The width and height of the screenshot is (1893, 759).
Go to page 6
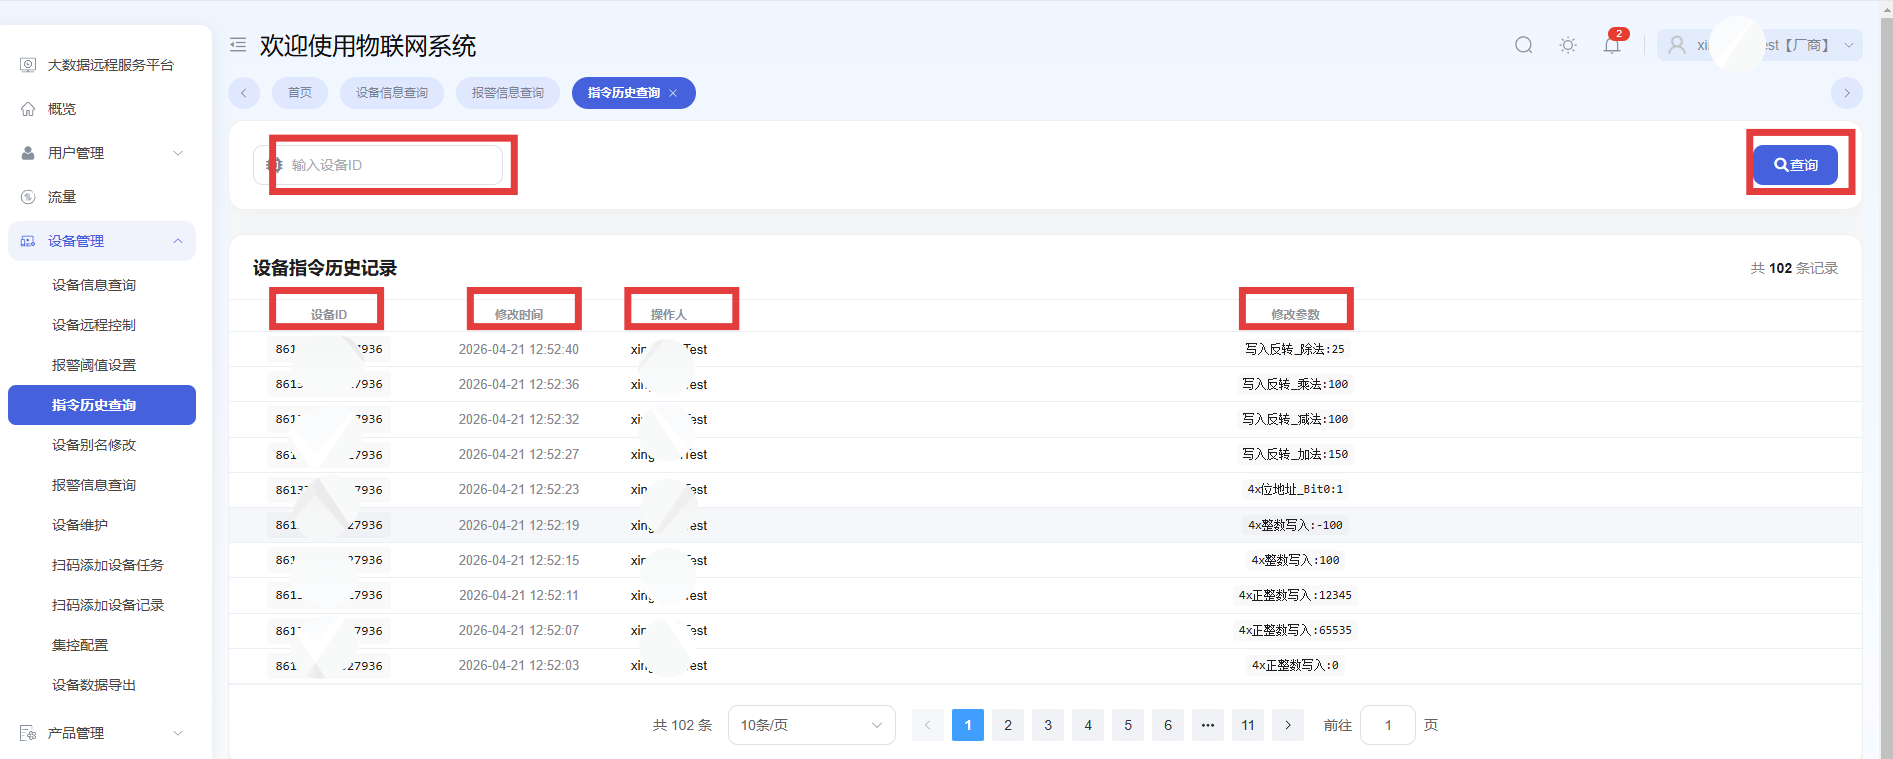[1168, 725]
